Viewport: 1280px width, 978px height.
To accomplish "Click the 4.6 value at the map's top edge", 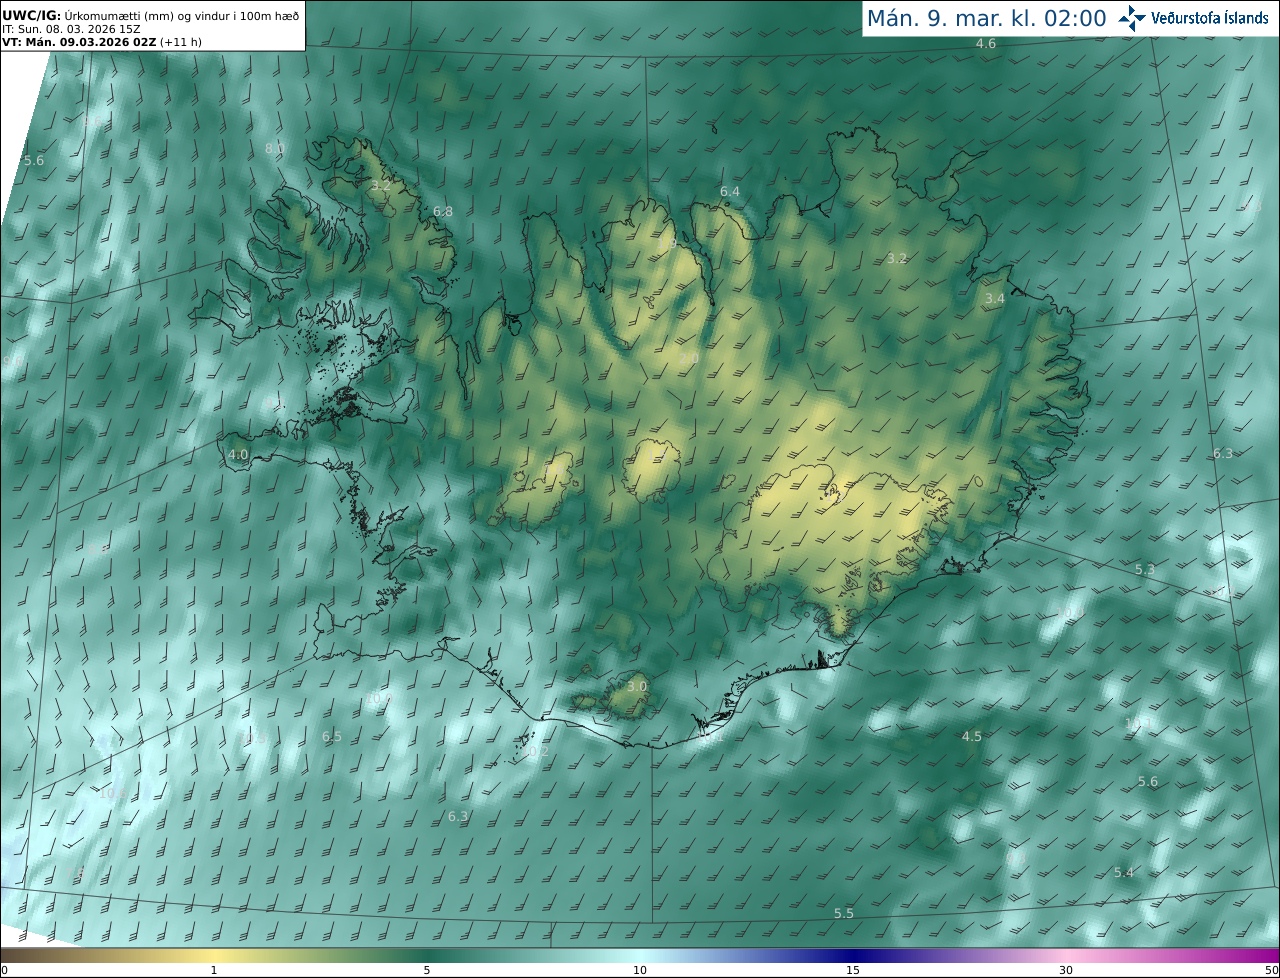I will (986, 44).
